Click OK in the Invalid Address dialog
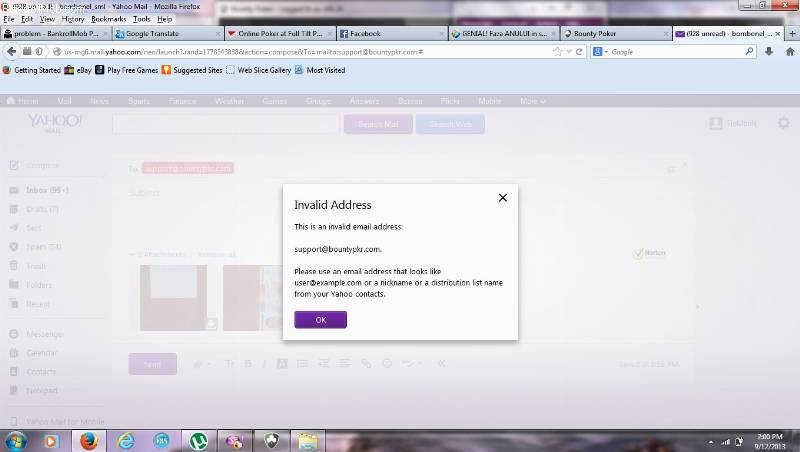This screenshot has width=800, height=452. click(x=320, y=320)
